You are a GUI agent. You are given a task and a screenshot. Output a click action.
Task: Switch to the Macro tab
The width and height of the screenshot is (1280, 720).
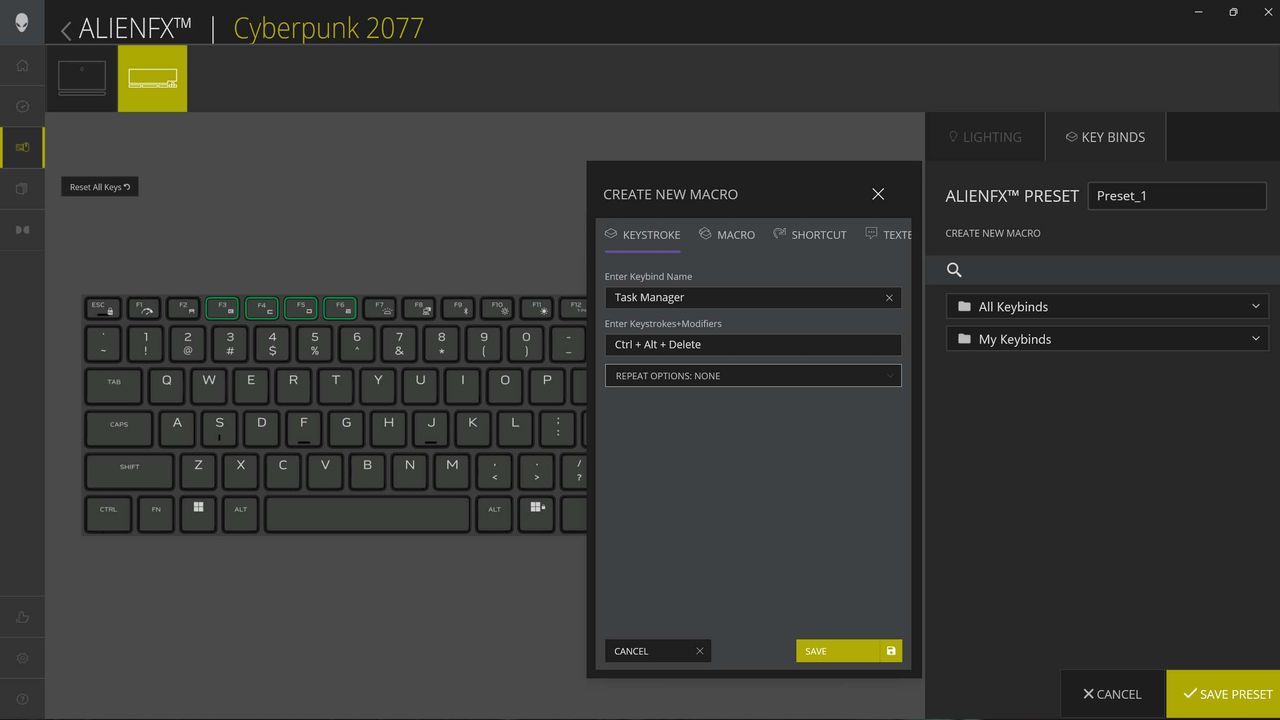(727, 235)
